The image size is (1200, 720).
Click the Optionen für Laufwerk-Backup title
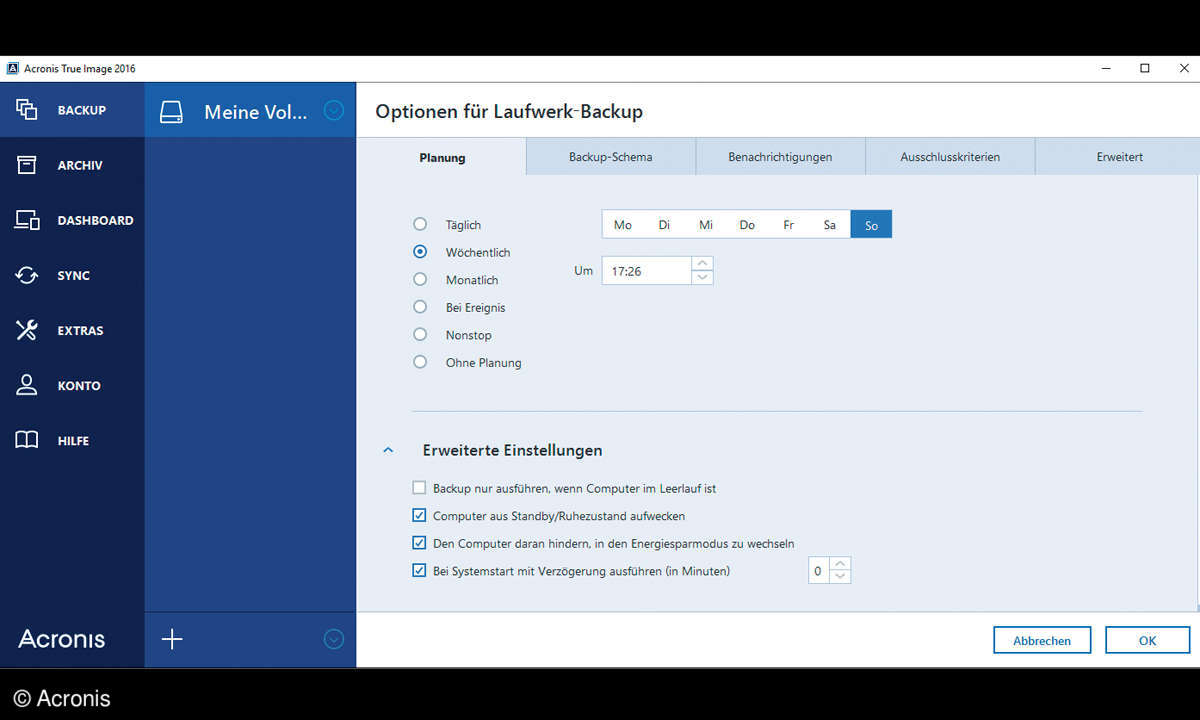[x=509, y=111]
